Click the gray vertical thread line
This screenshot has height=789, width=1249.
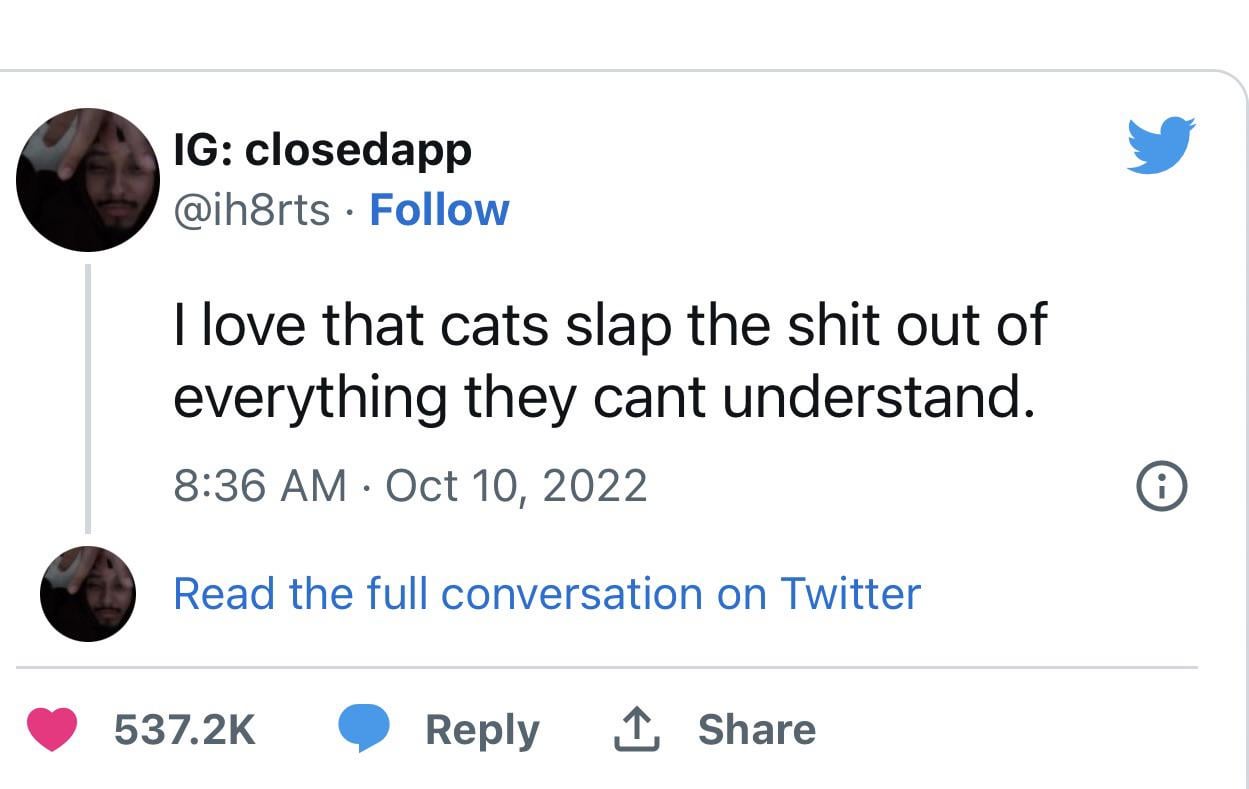click(x=88, y=398)
